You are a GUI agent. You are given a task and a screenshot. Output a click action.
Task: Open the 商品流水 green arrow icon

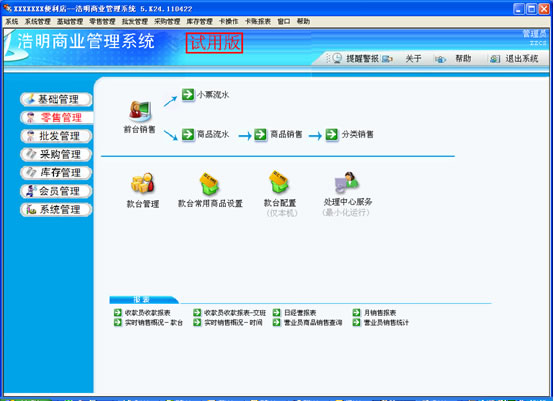point(188,134)
